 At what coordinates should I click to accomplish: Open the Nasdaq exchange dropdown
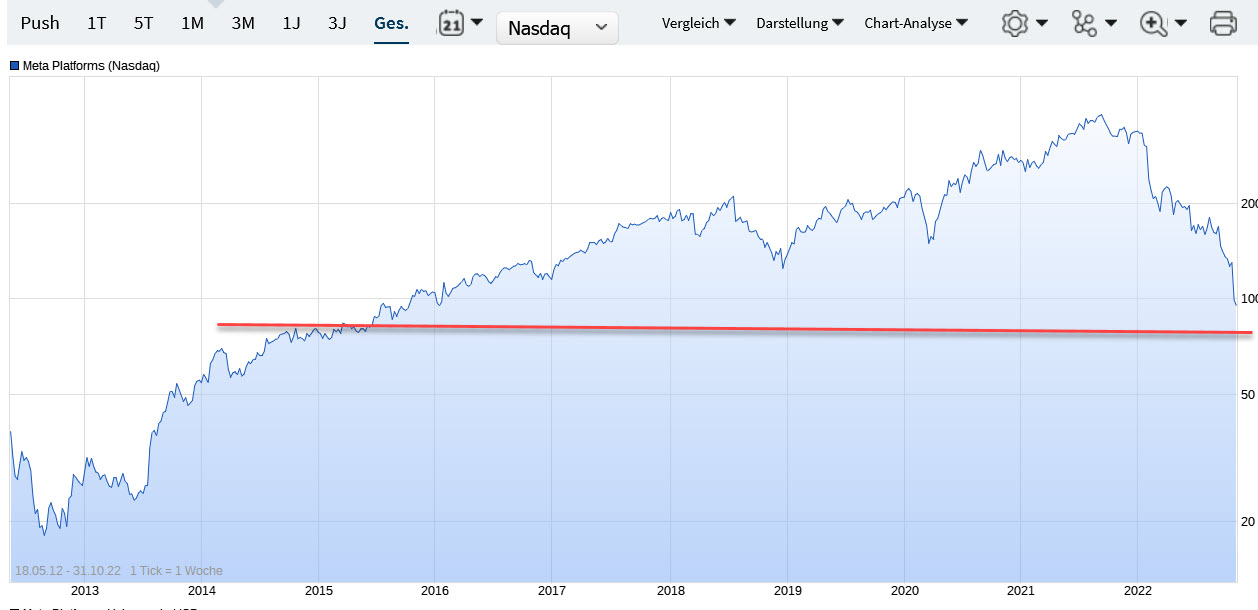coord(557,28)
